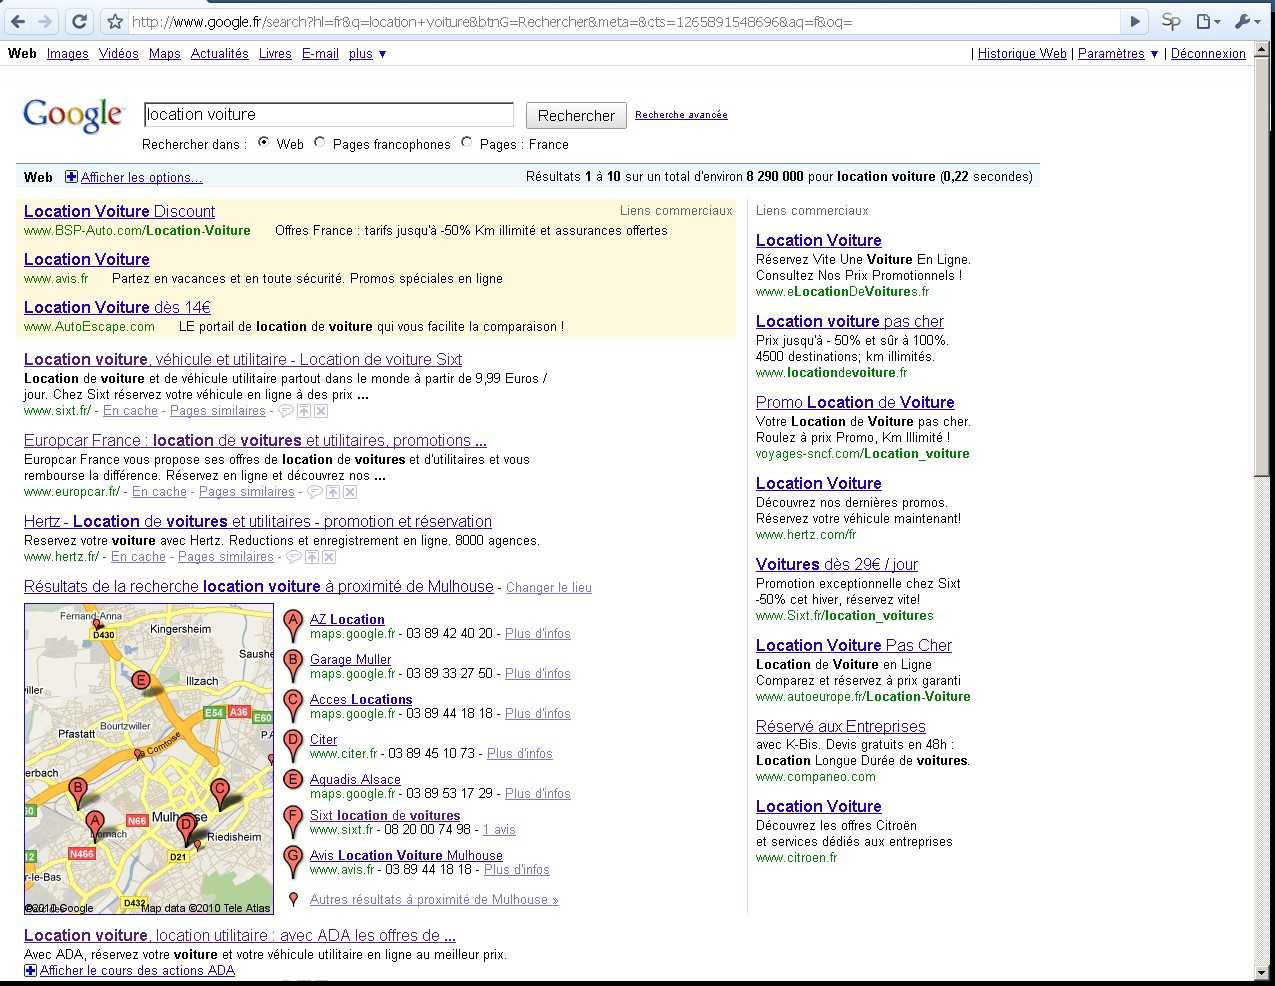Expand the plus dropdown in Google's top bar
The height and width of the screenshot is (986, 1275).
[368, 54]
